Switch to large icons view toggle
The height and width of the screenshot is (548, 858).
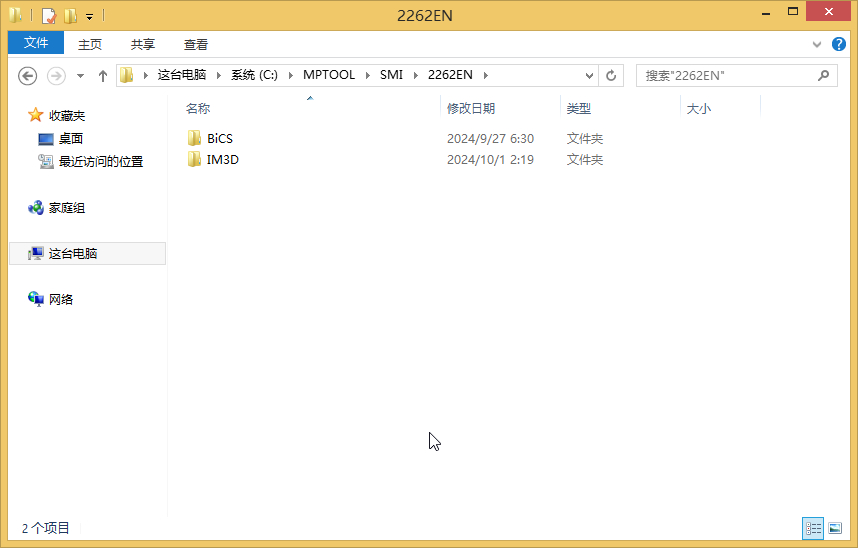coord(834,528)
